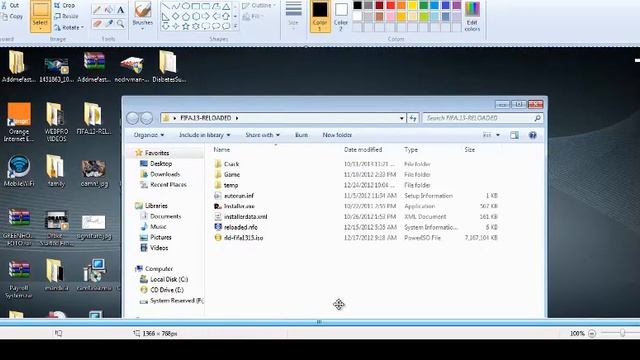Screen dimensions: 640x360
Task: Open the Organize menu in Explorer window
Action: 149,135
